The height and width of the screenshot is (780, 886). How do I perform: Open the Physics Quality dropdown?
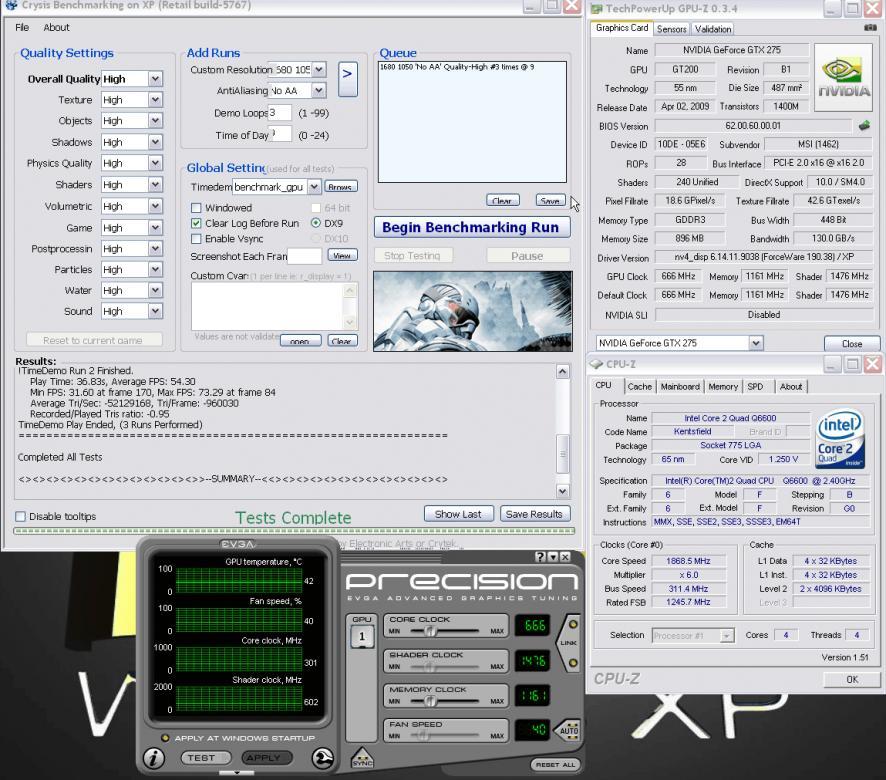(x=155, y=163)
